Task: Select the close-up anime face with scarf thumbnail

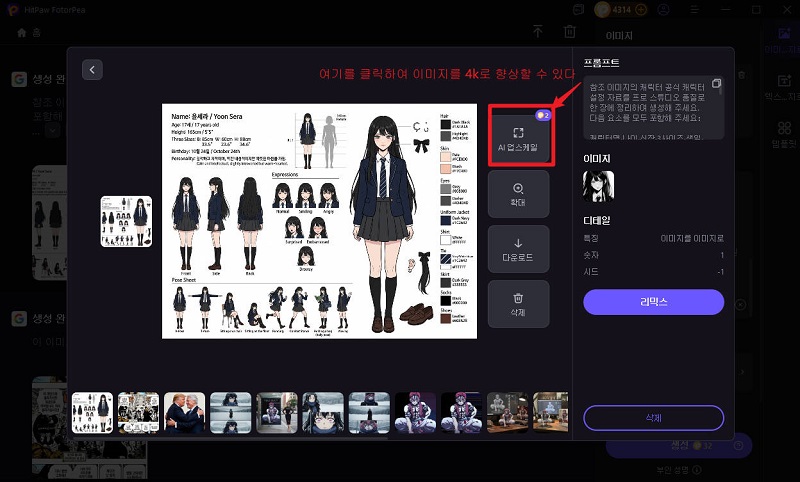Action: point(323,413)
